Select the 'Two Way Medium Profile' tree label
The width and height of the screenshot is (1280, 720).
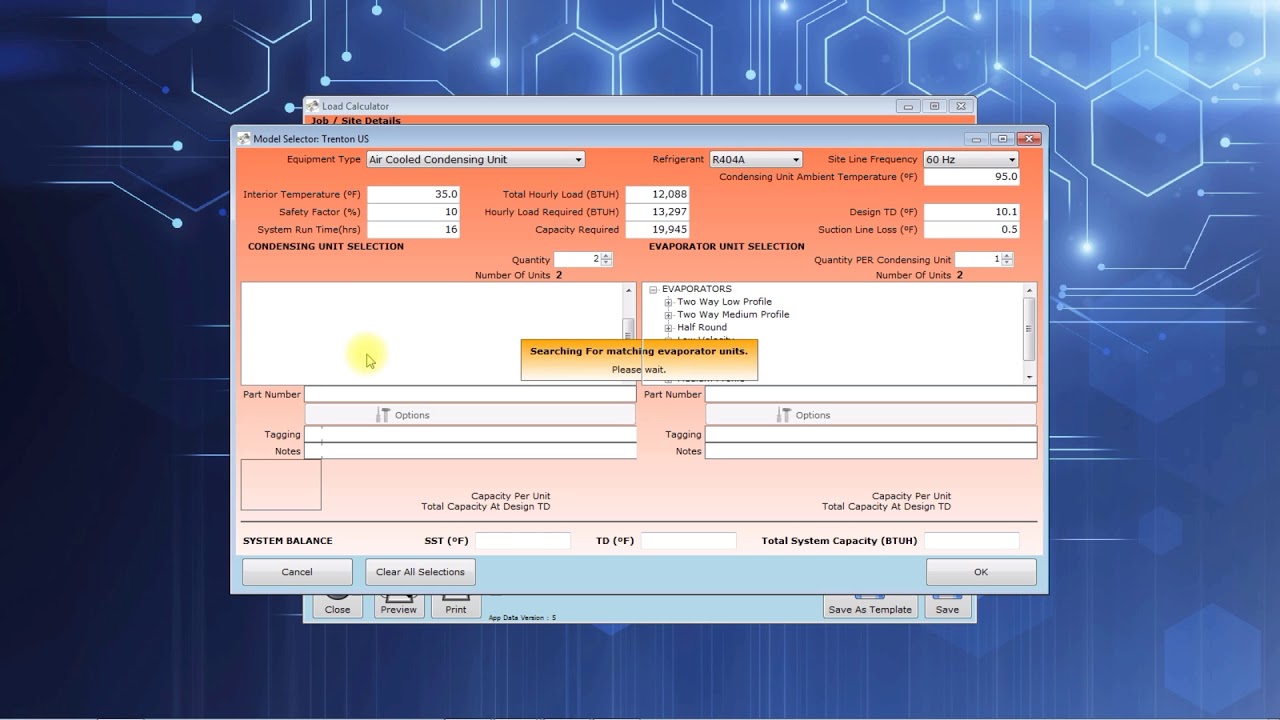[x=733, y=315]
